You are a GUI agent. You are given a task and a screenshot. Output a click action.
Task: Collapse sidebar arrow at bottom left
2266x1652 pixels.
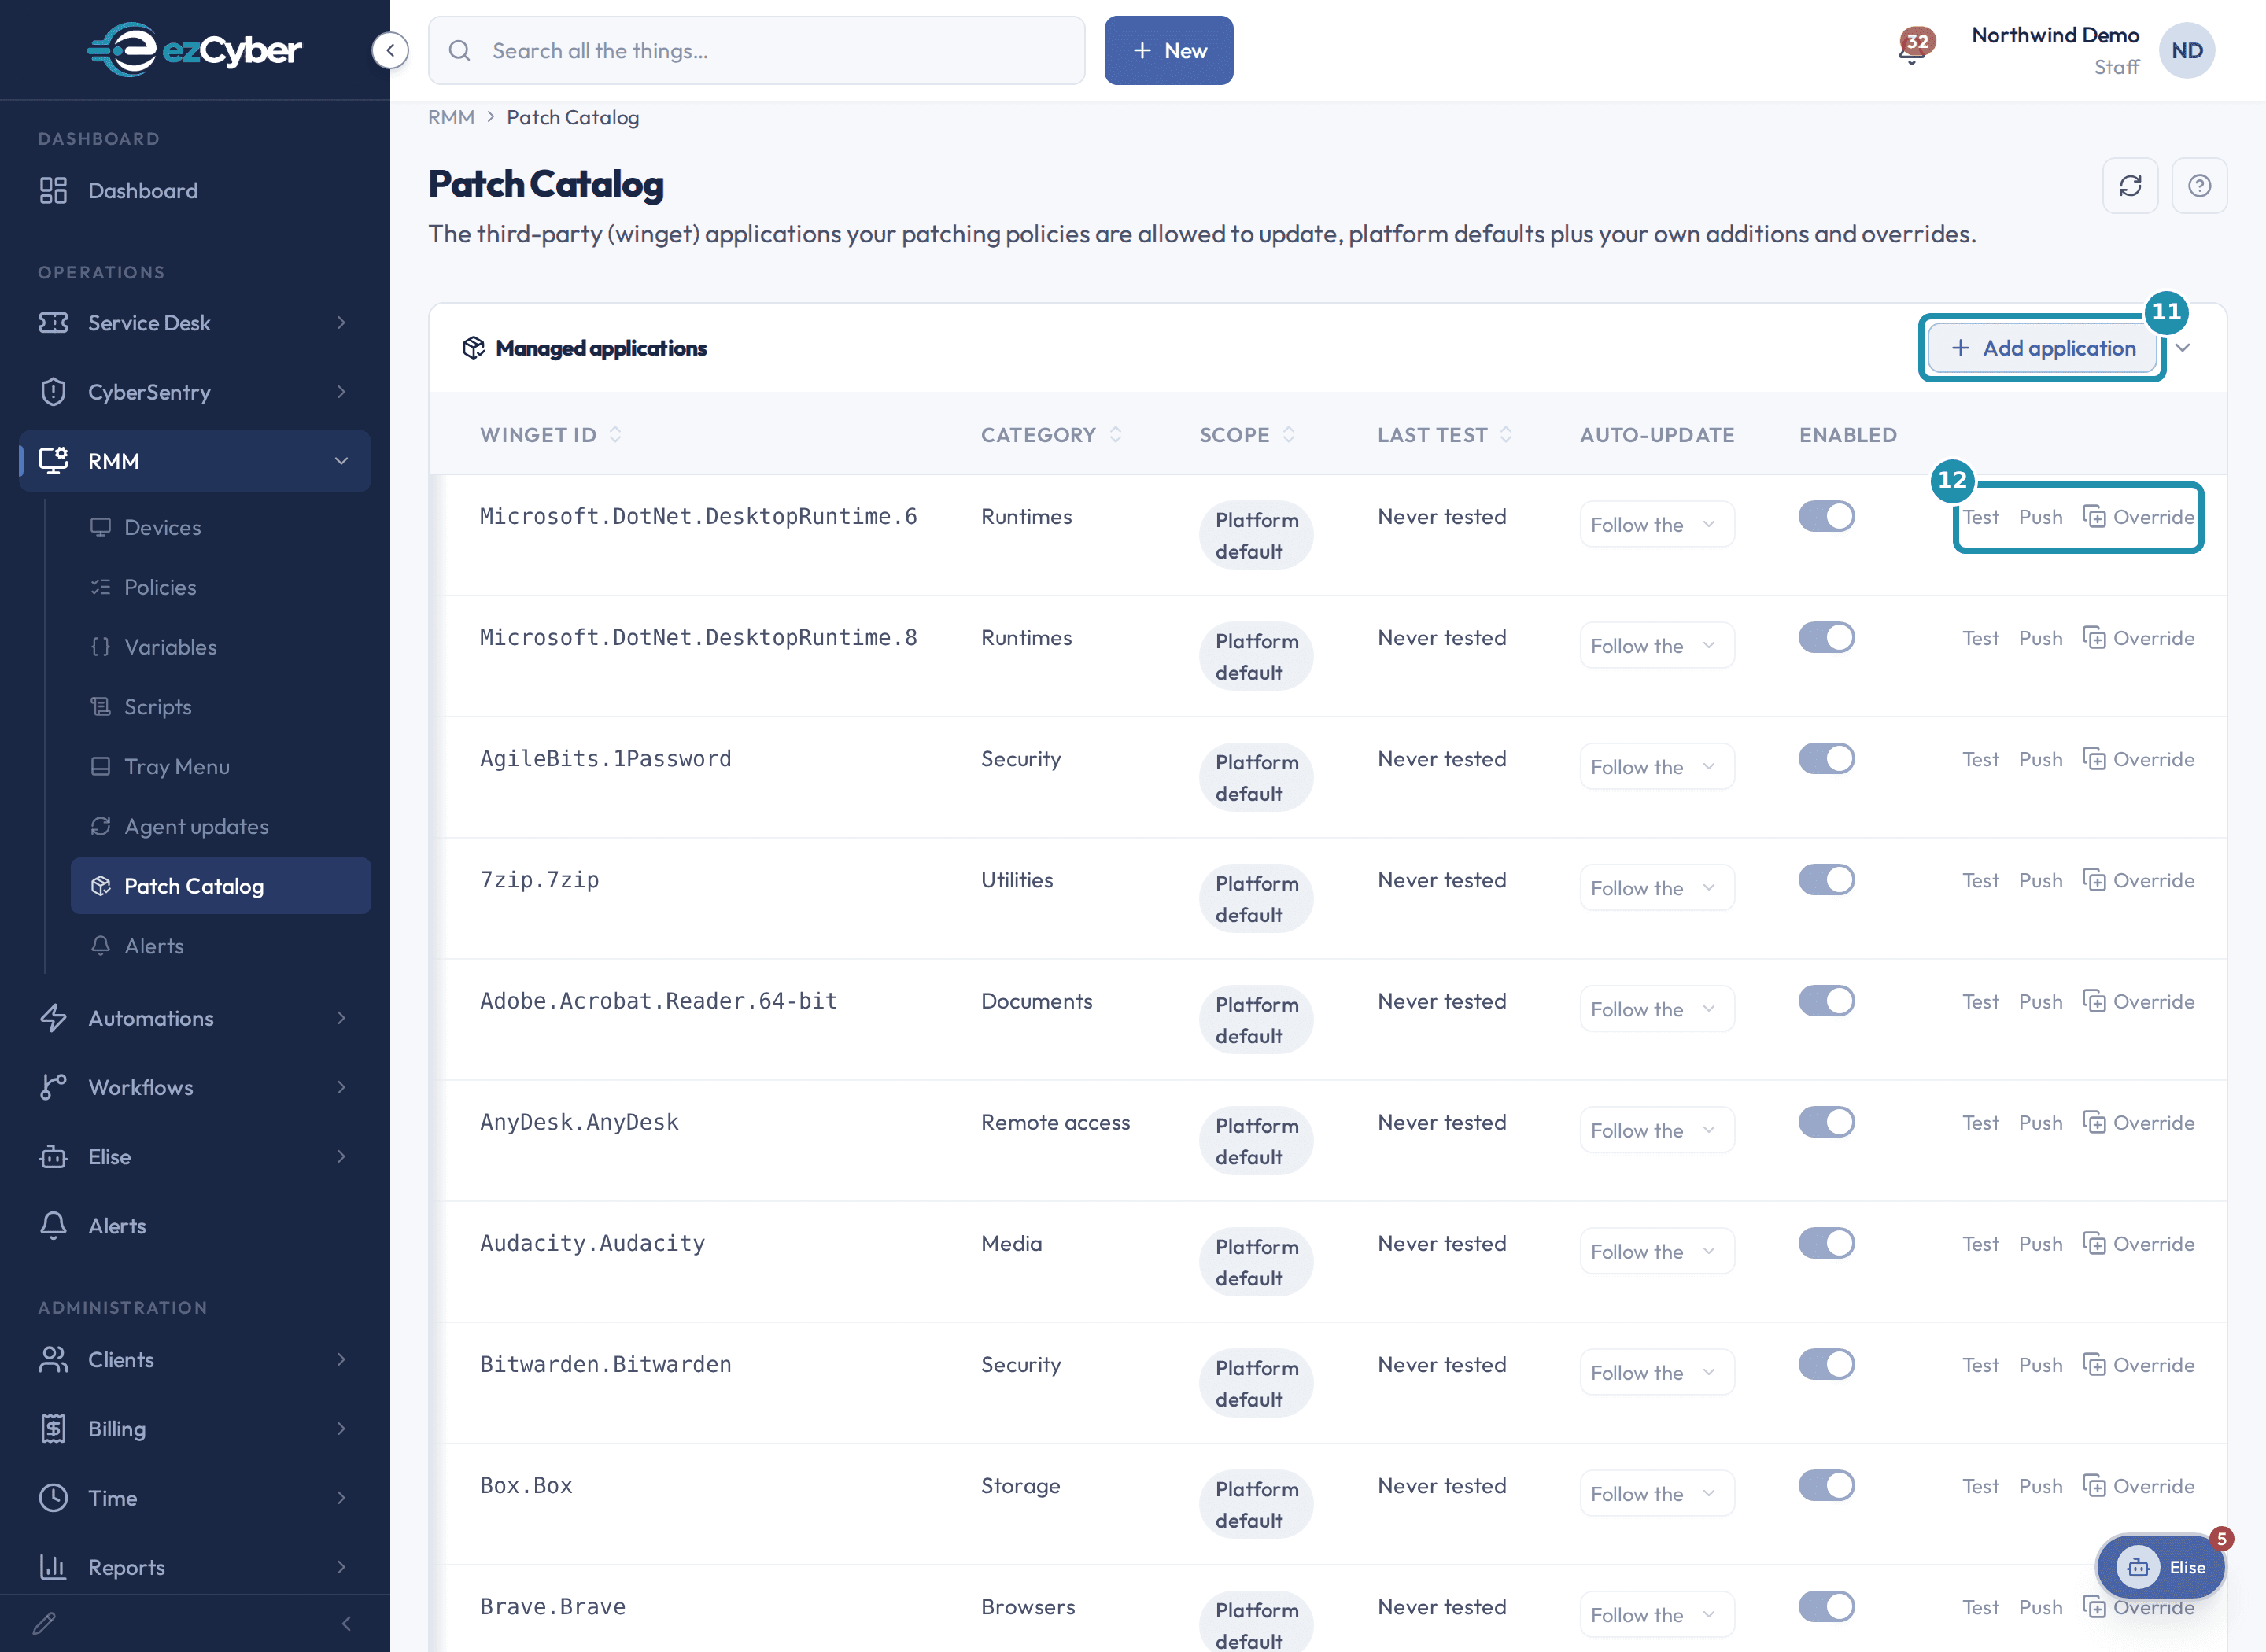(346, 1623)
